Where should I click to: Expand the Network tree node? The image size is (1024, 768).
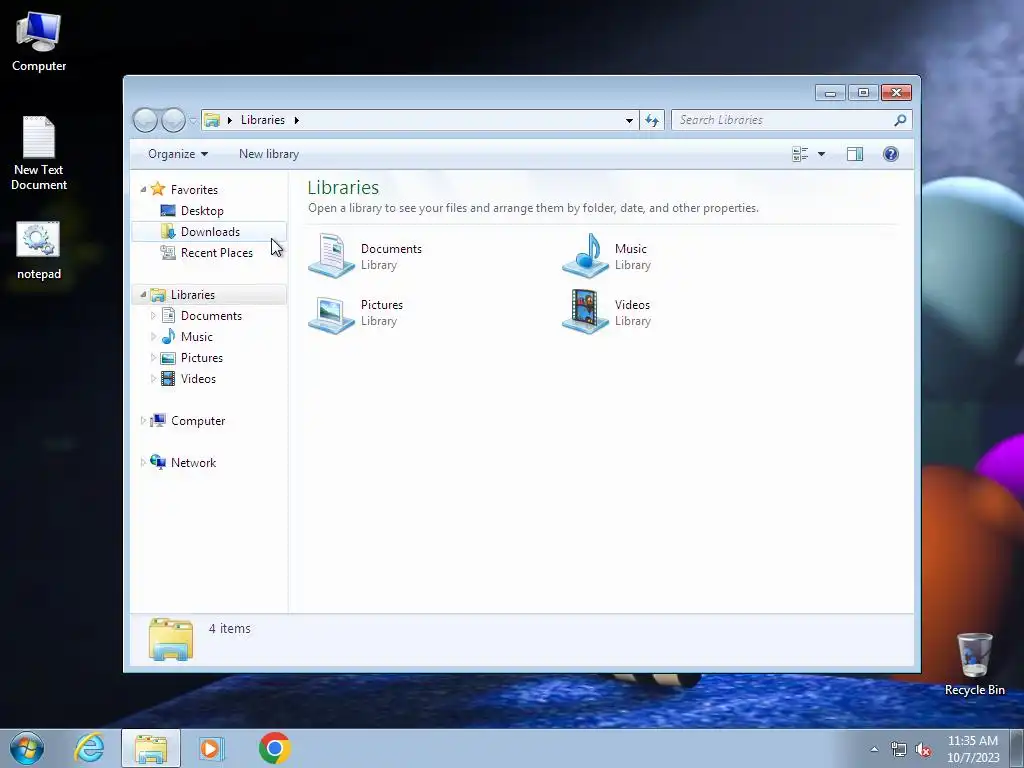coord(143,463)
